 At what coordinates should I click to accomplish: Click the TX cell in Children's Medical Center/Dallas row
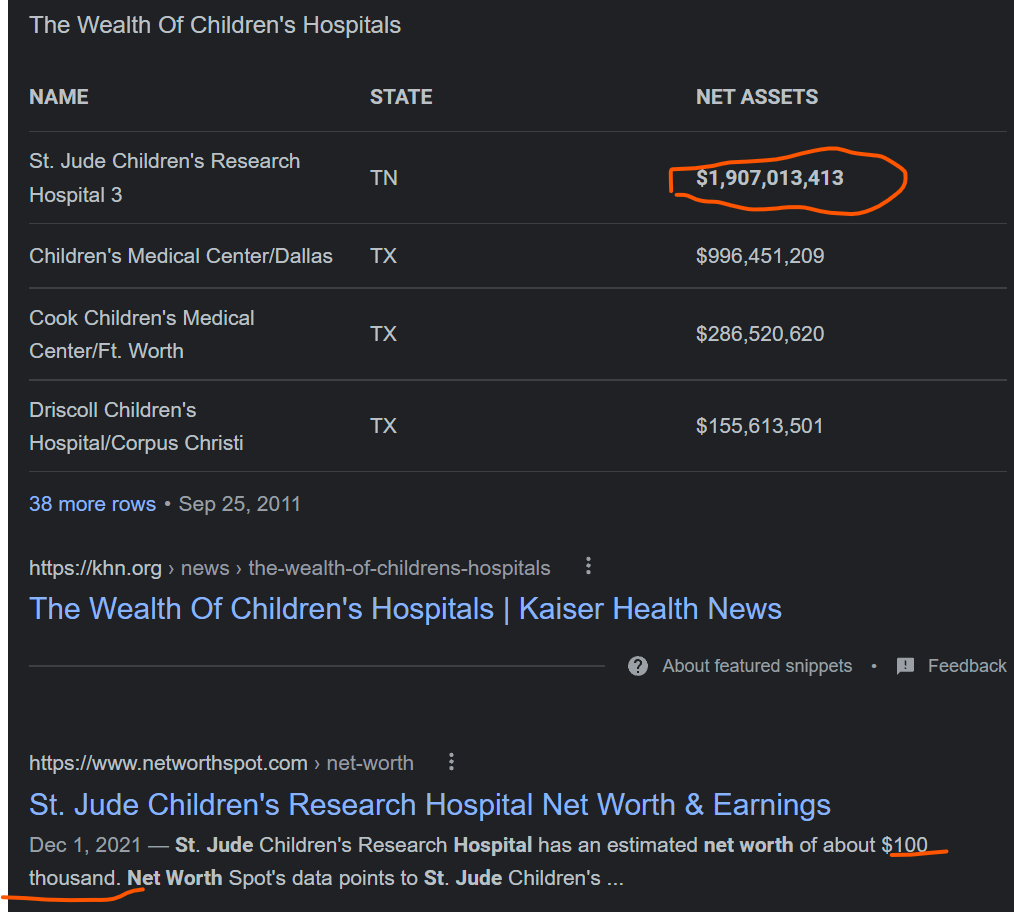coord(383,256)
